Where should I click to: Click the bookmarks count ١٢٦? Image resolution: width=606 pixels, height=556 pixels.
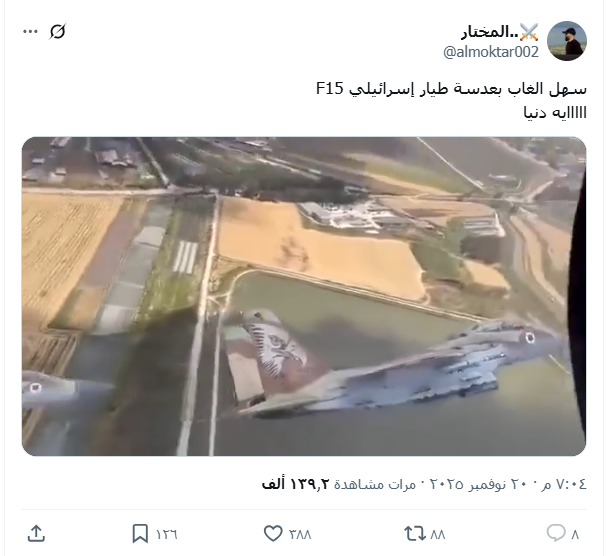(x=167, y=535)
